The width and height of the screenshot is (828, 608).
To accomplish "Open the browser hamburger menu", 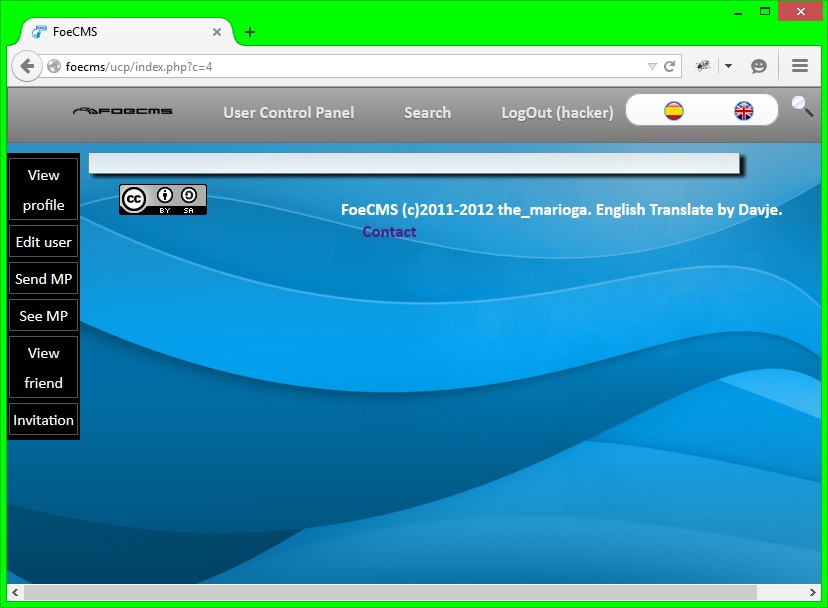I will pos(800,66).
